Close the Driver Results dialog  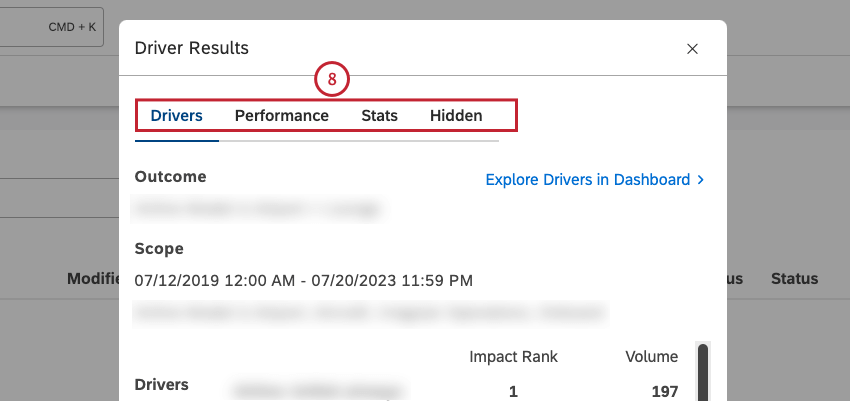692,49
